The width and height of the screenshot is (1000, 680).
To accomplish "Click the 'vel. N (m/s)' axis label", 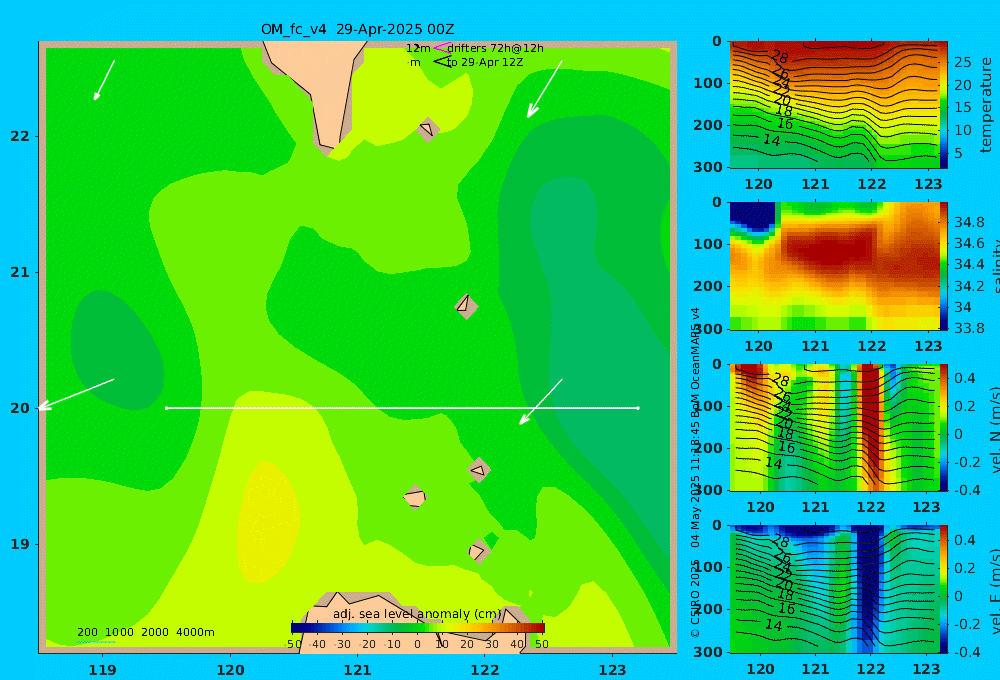I will [995, 429].
